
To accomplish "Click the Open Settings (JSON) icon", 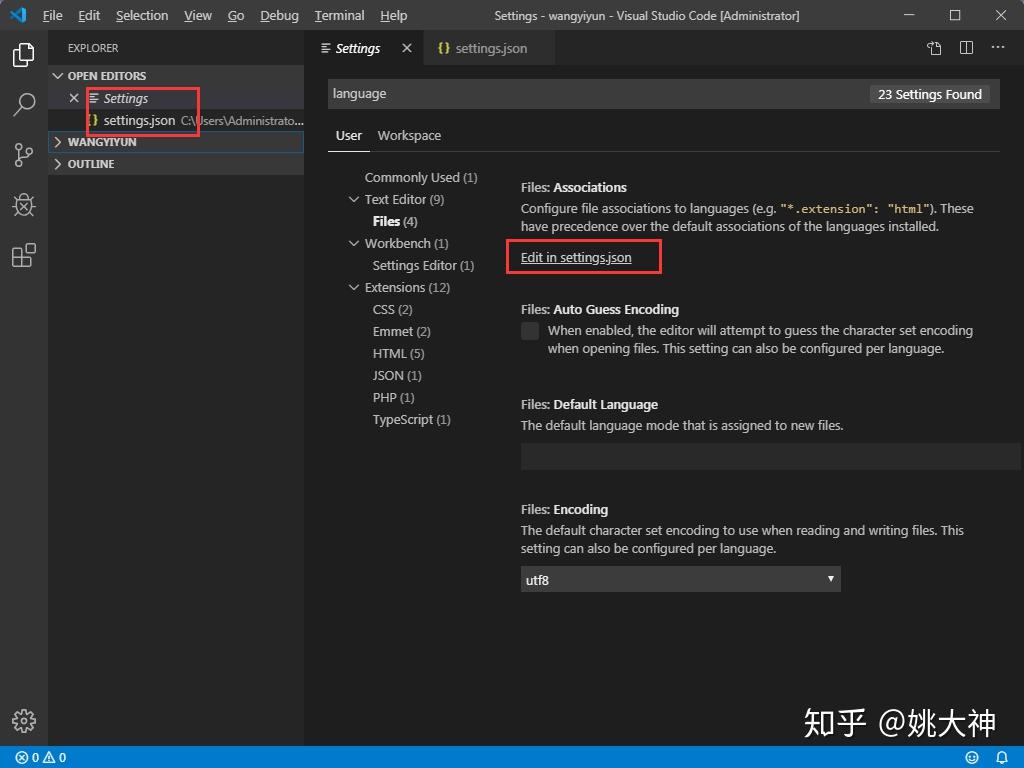I will 935,48.
